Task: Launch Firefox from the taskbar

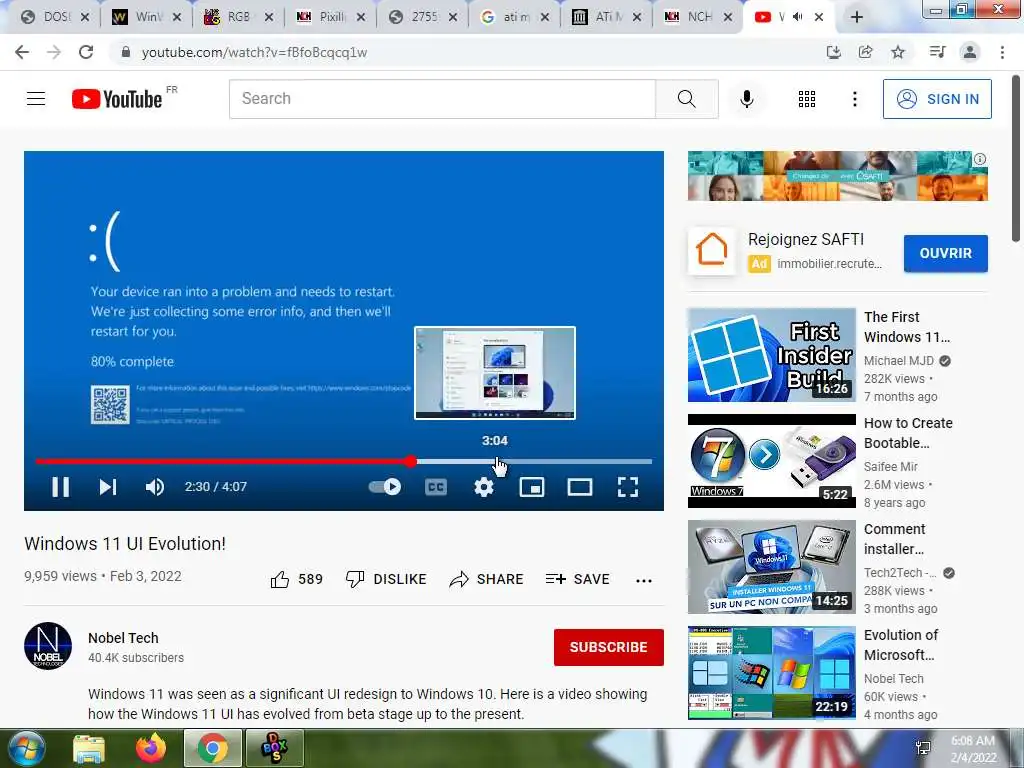Action: [x=151, y=748]
